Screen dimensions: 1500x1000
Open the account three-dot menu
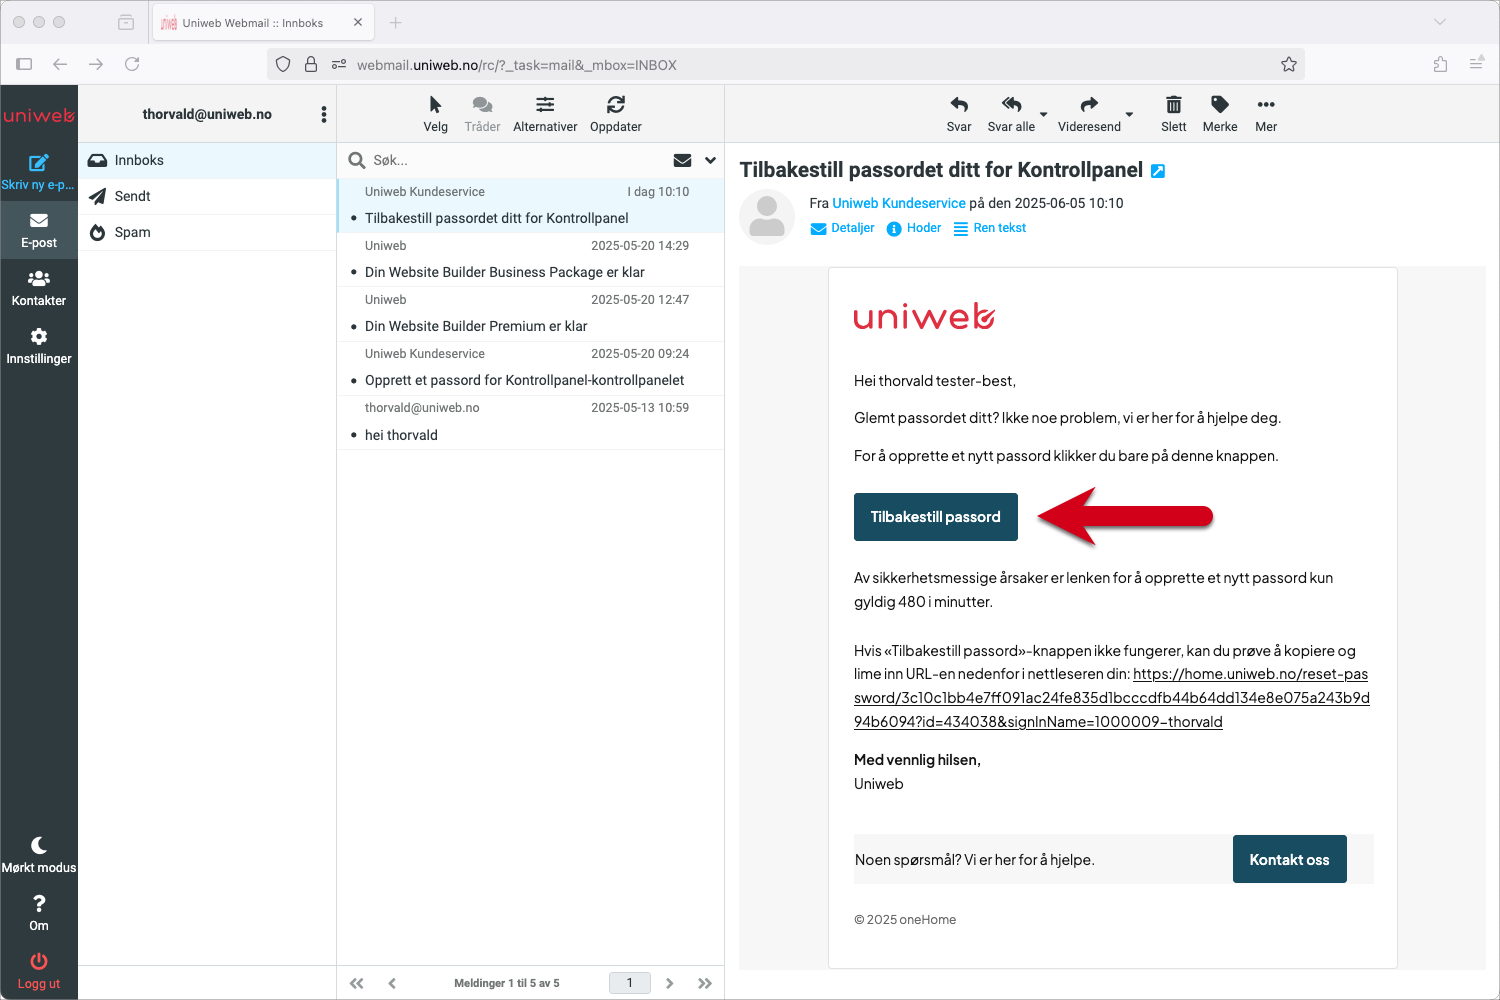pyautogui.click(x=323, y=114)
